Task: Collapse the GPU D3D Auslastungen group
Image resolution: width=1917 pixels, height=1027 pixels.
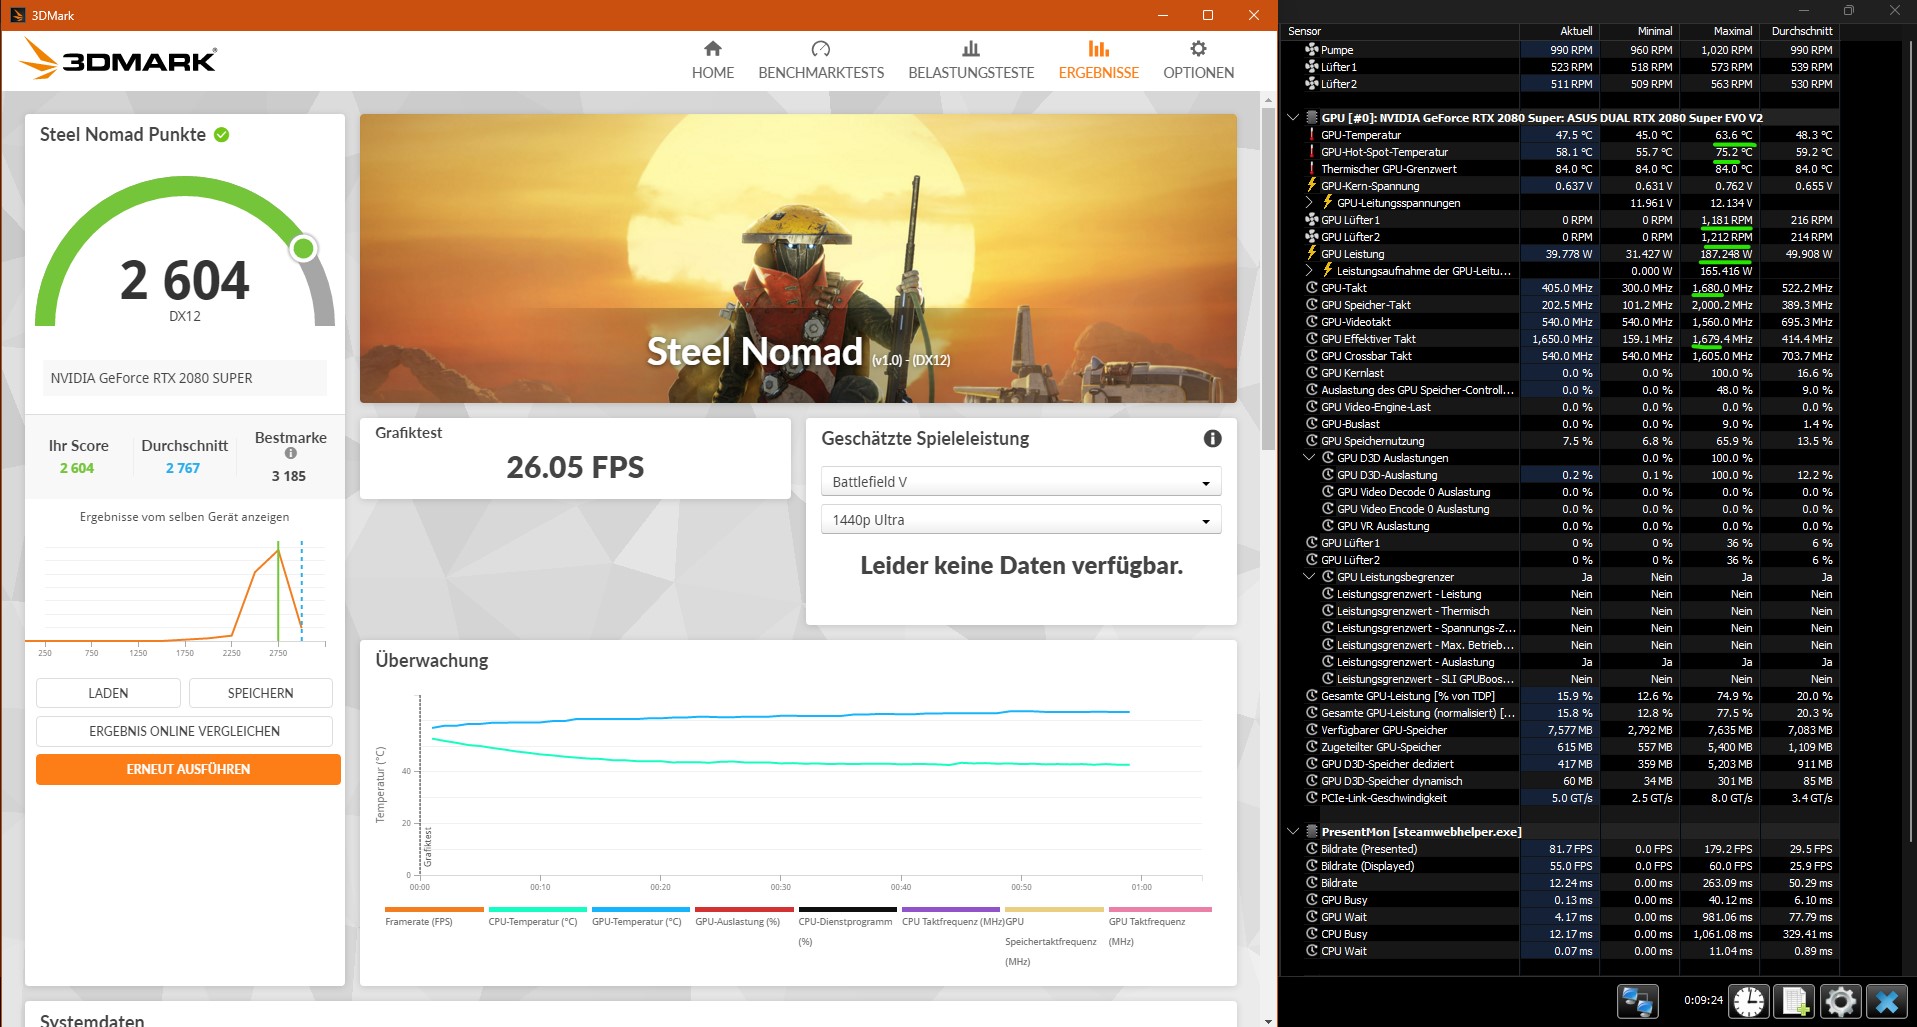Action: 1310,458
